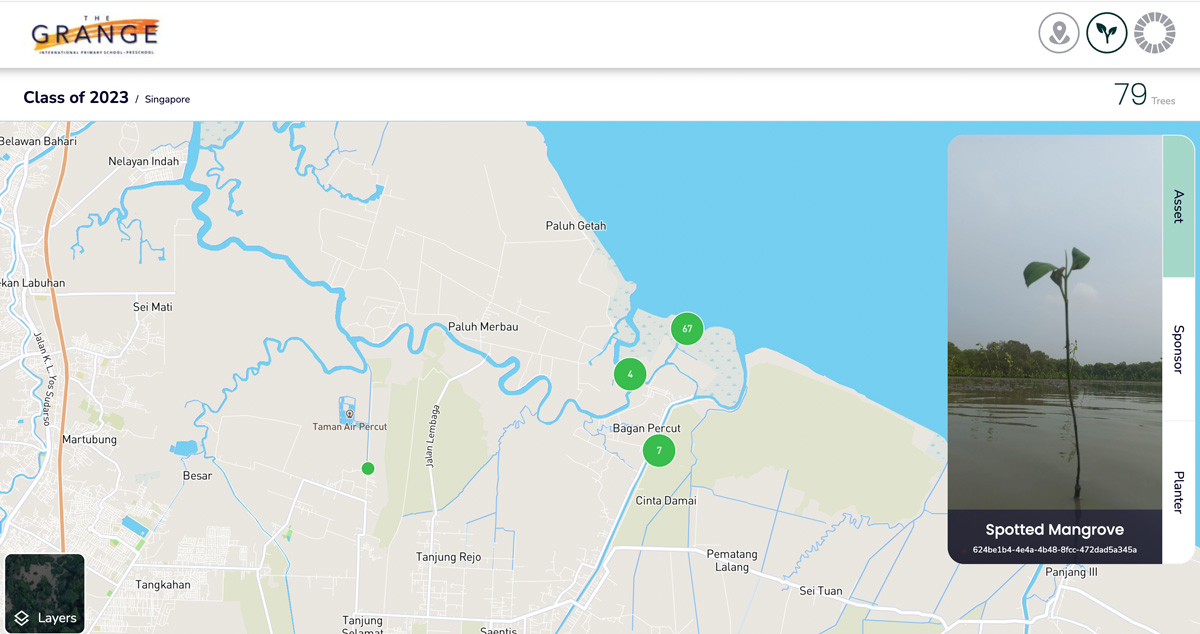The width and height of the screenshot is (1200, 634).
Task: Click The Grange school logo
Action: click(x=95, y=34)
